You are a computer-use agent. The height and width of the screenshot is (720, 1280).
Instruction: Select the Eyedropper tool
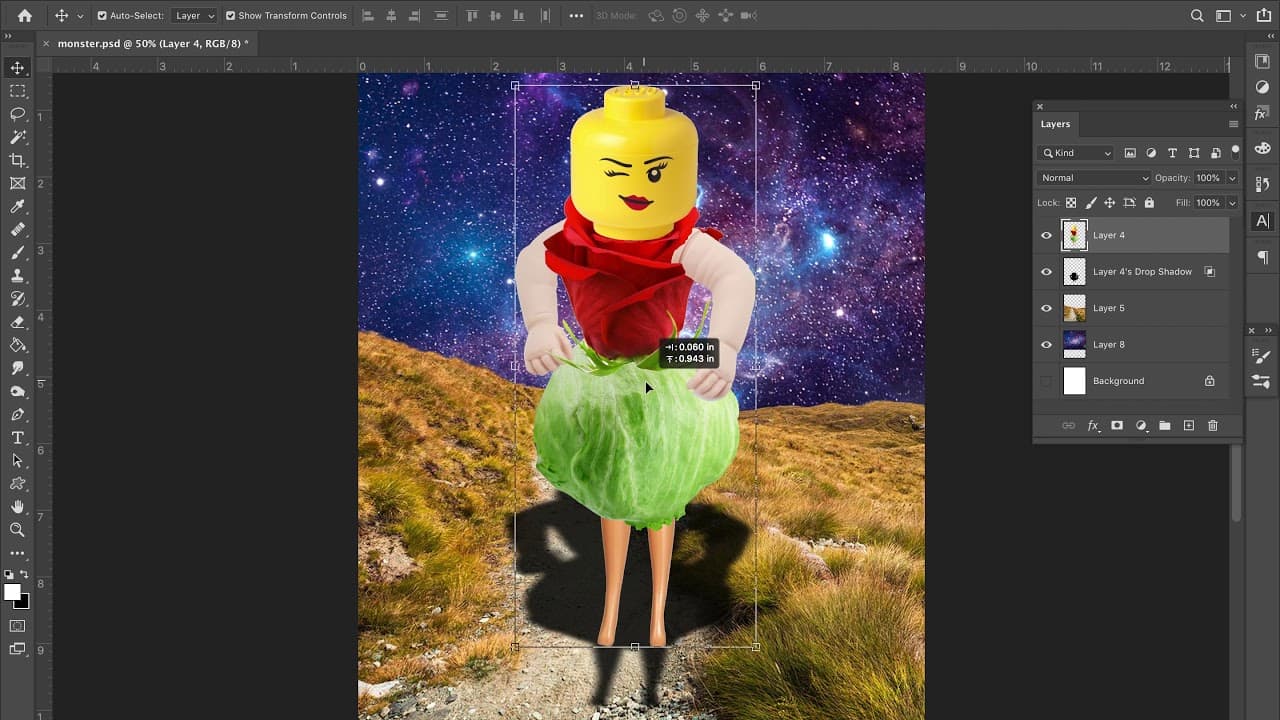[17, 206]
